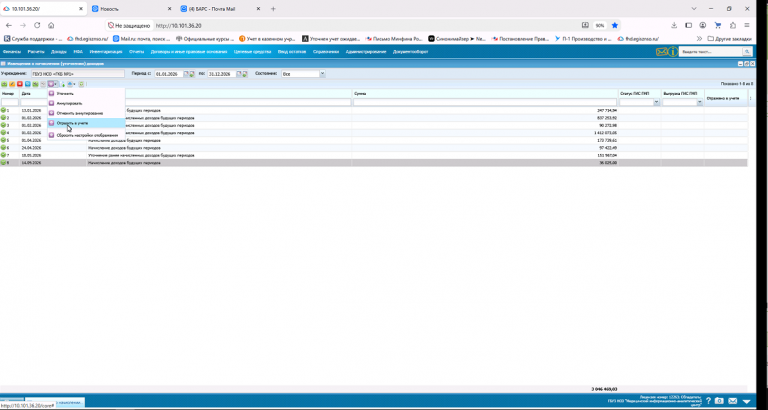The width and height of the screenshot is (768, 410).
Task: Open the Другие закладки bookmarks folder
Action: coord(729,39)
